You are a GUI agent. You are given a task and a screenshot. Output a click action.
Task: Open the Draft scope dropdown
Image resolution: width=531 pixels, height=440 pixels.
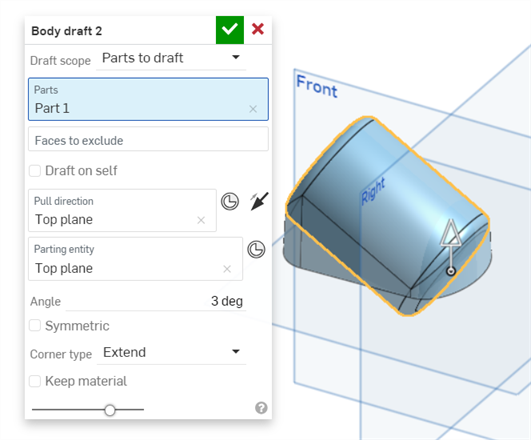[x=171, y=58]
